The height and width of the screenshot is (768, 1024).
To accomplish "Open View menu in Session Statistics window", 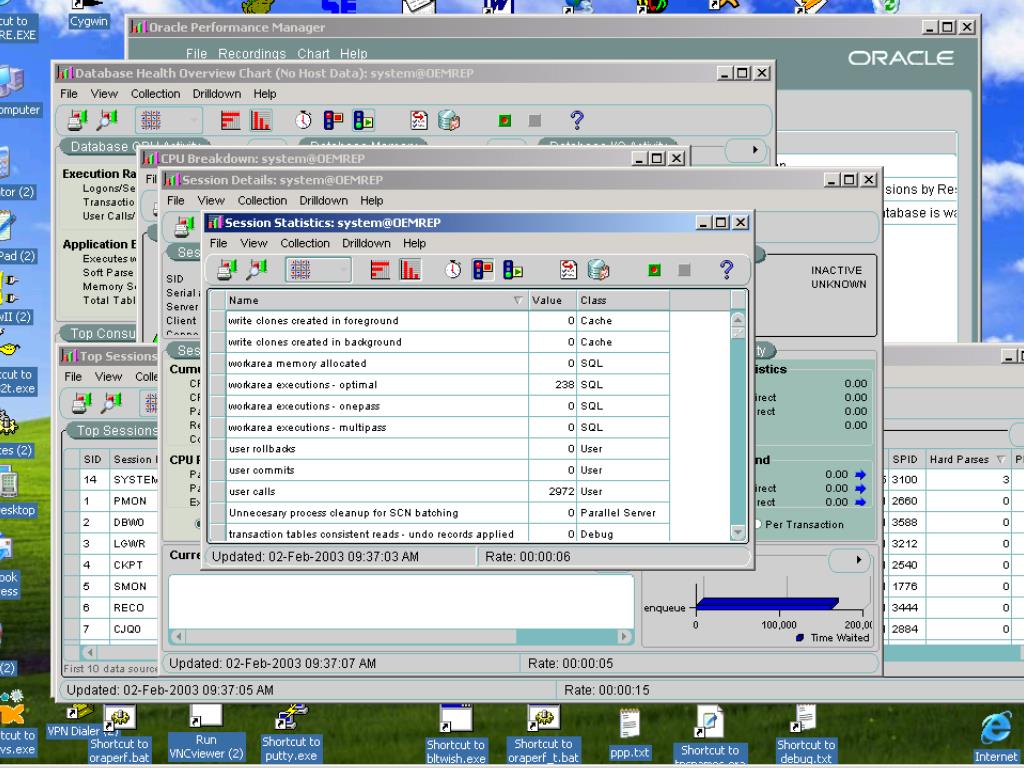I will [x=253, y=243].
